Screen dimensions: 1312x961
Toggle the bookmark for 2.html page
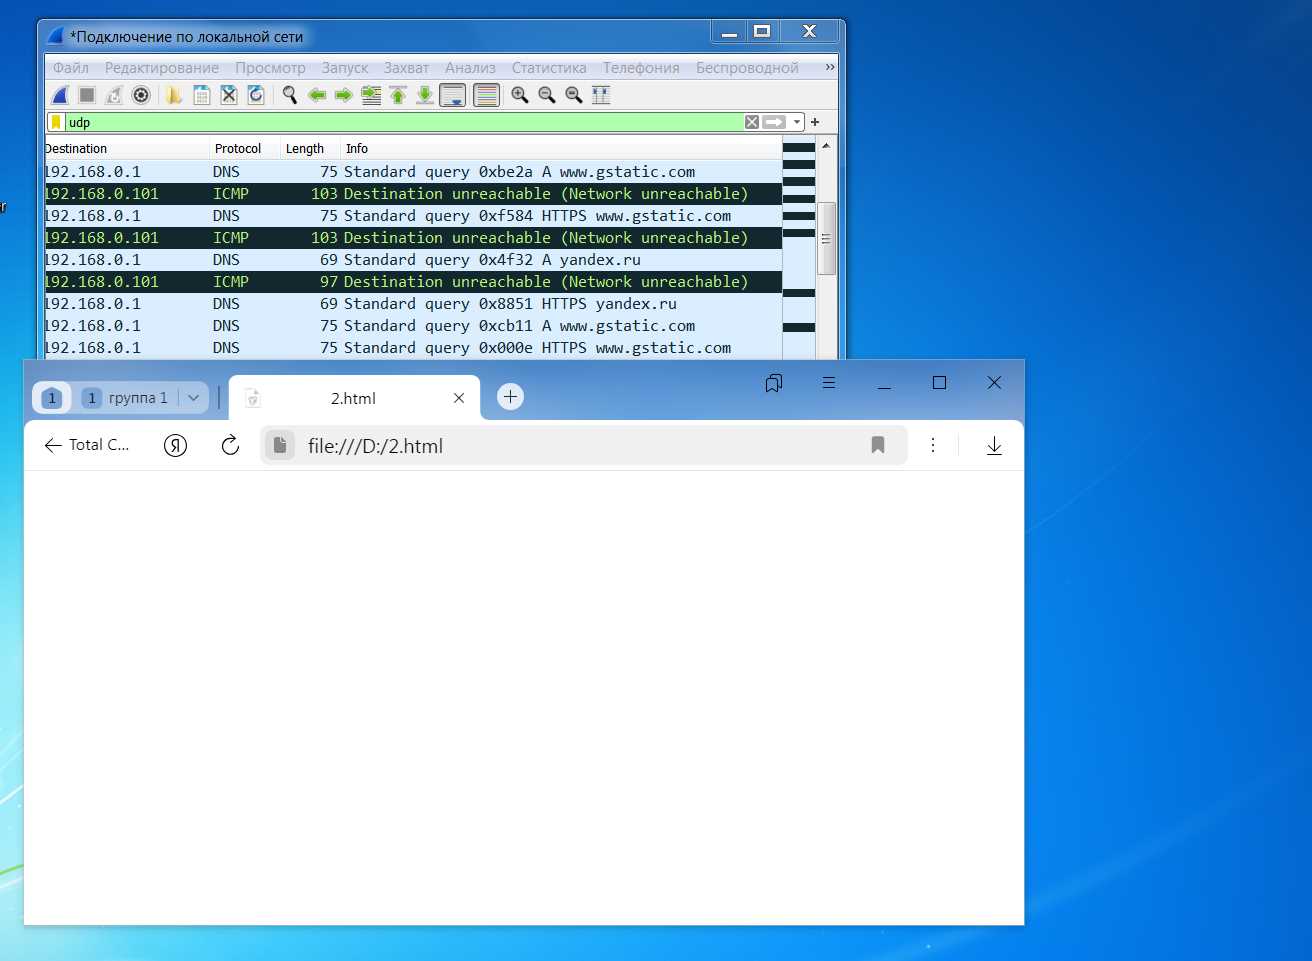point(878,445)
